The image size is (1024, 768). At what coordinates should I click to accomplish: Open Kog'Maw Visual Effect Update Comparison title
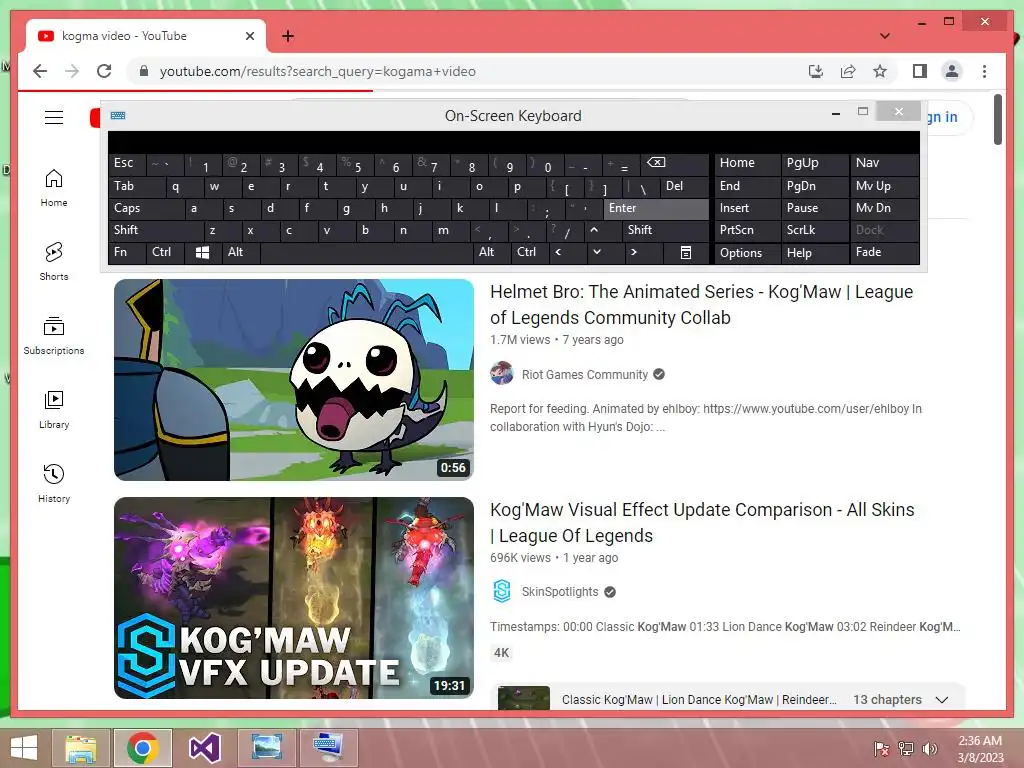pyautogui.click(x=702, y=522)
